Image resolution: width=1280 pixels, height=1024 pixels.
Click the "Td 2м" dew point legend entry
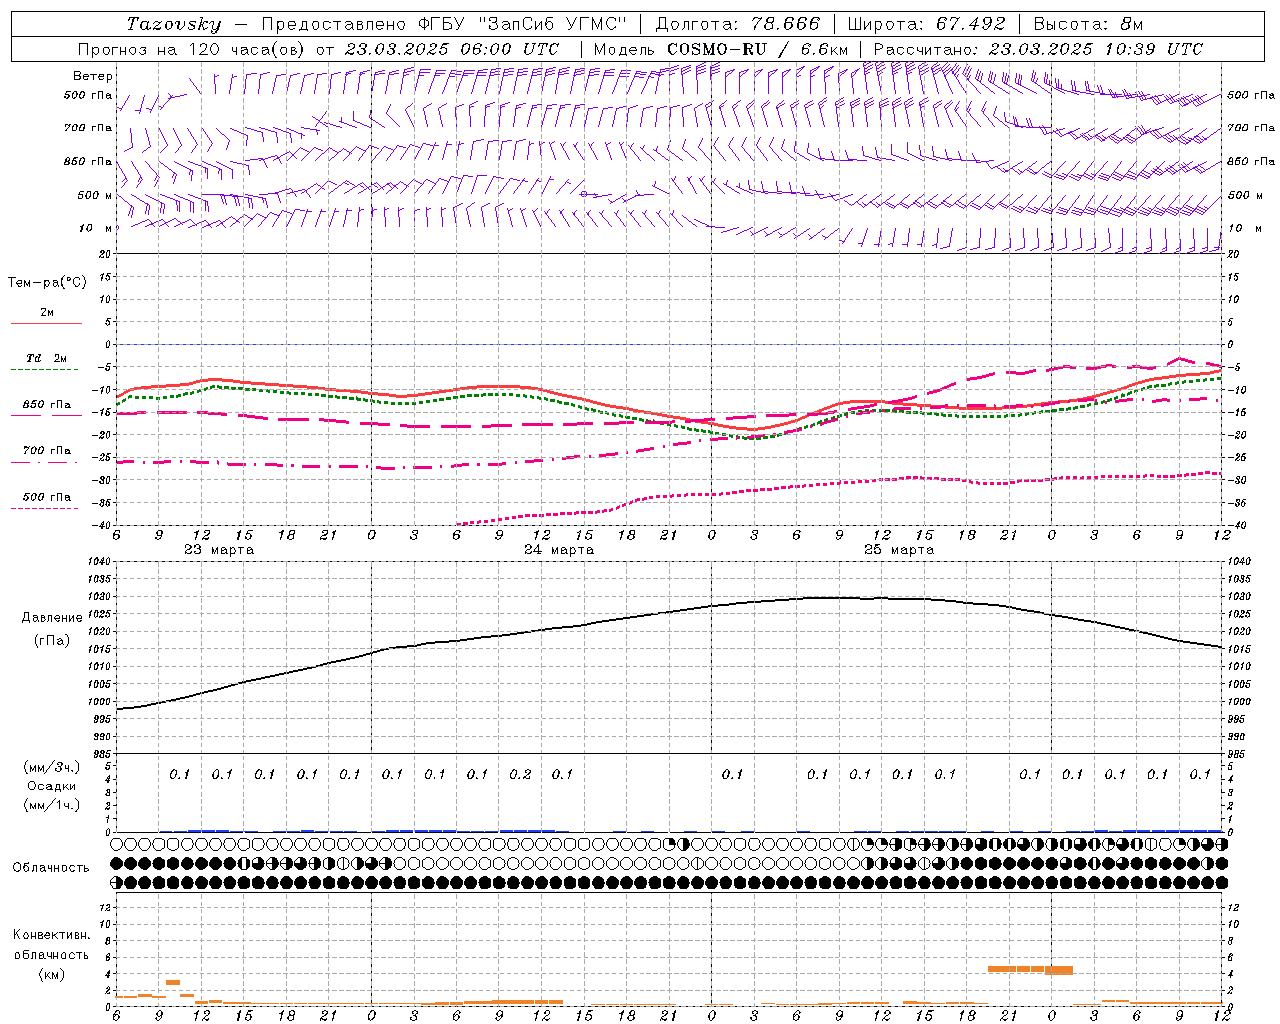point(46,358)
